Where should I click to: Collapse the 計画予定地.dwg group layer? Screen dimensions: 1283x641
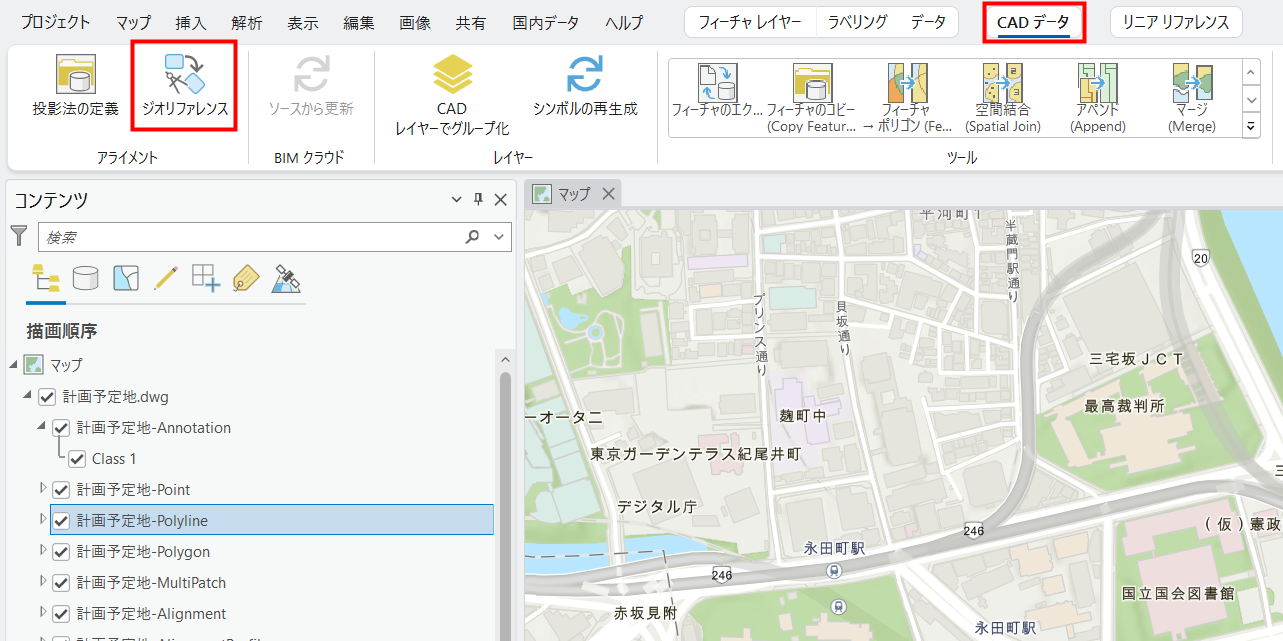click(x=28, y=397)
